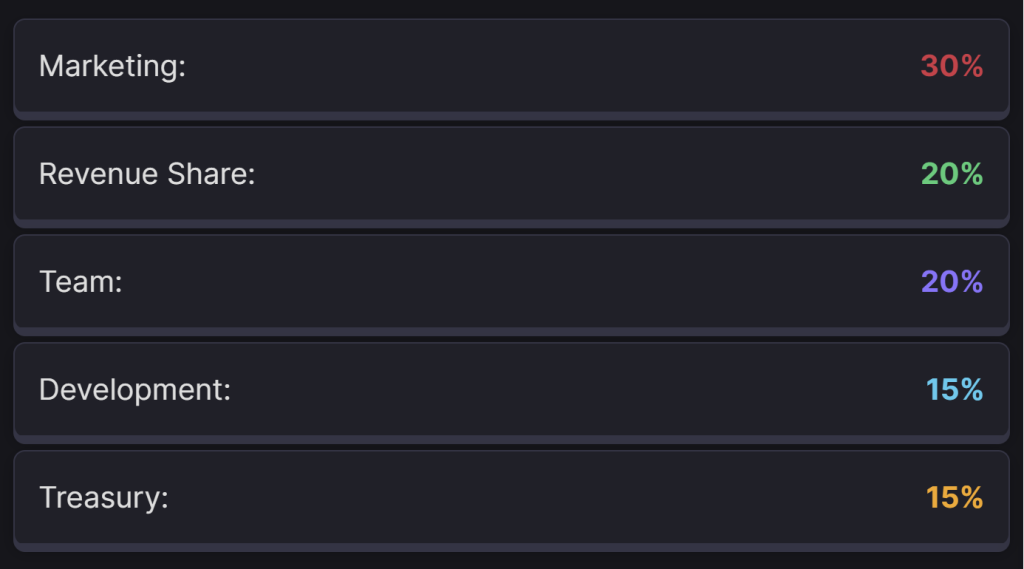Click the Marketing label text
The image size is (1024, 569).
point(113,67)
